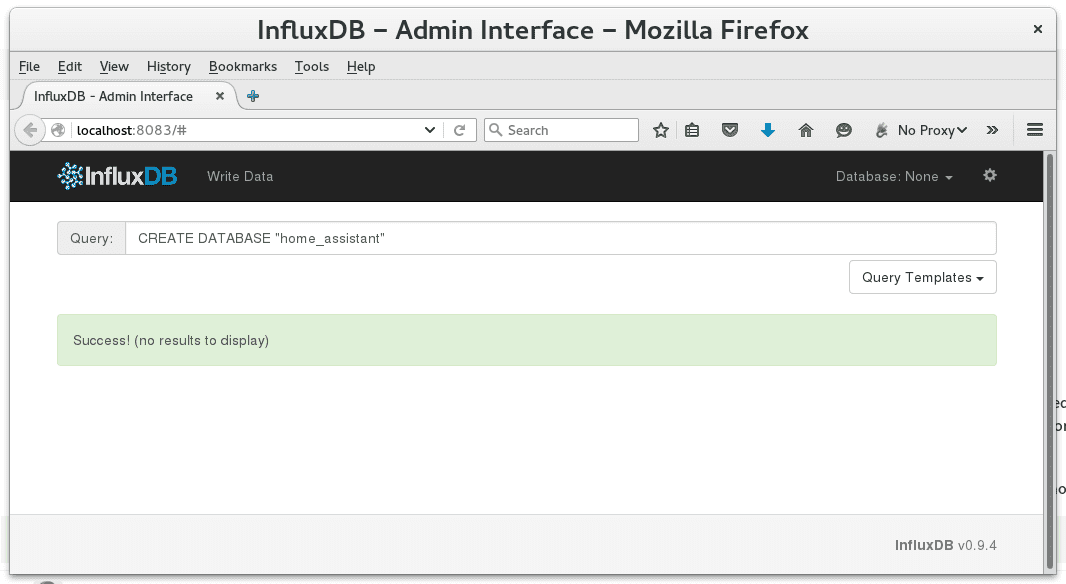Open the Firefox downloads arrow
Image resolution: width=1066 pixels, height=584 pixels.
pyautogui.click(x=768, y=130)
